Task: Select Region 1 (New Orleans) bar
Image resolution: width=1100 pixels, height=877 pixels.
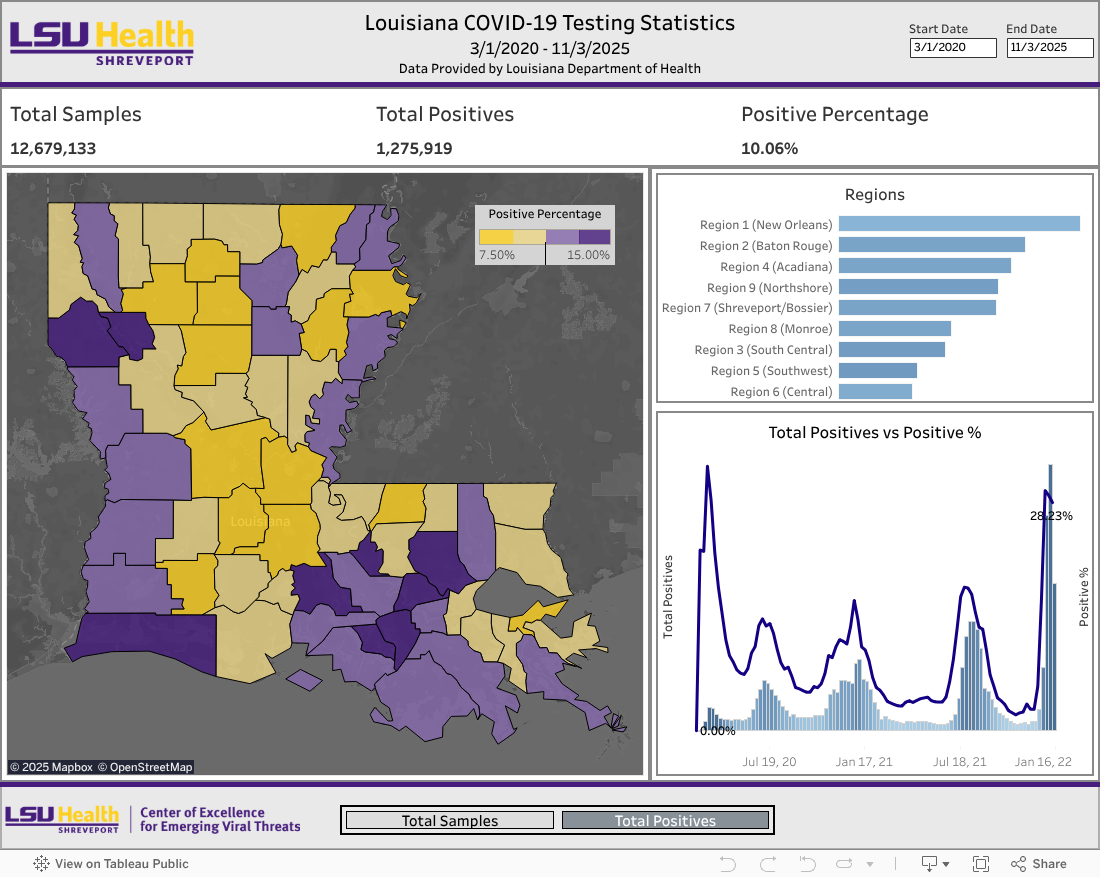Action: 958,224
